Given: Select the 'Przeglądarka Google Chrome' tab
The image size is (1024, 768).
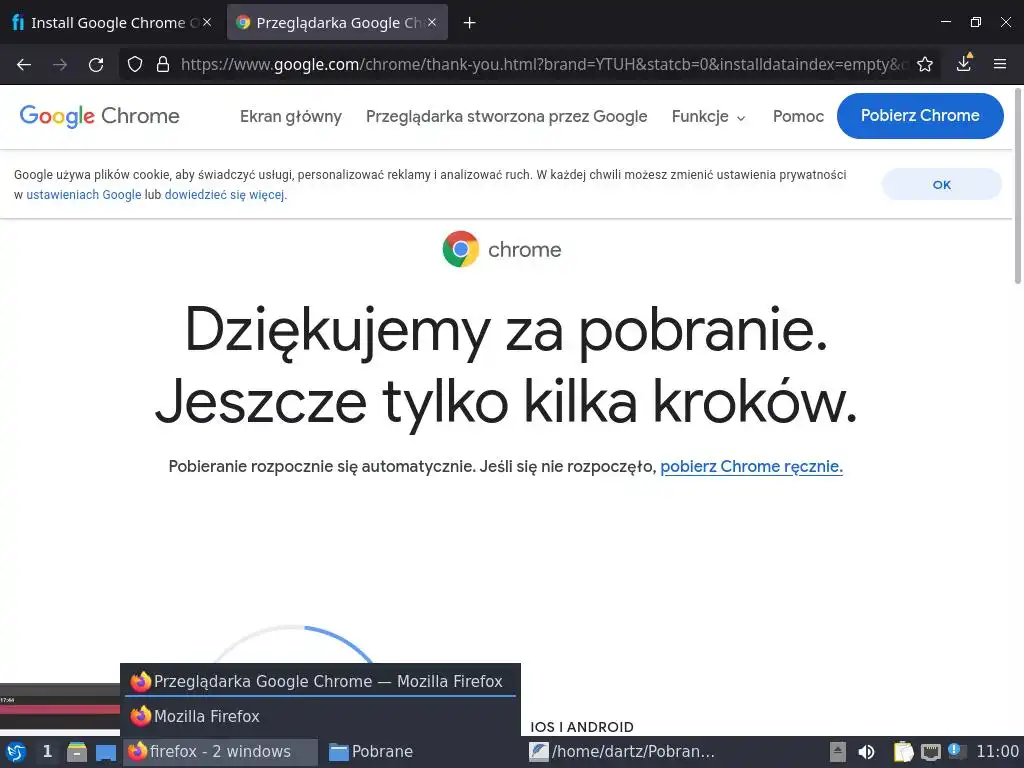Looking at the screenshot, I should tap(337, 22).
